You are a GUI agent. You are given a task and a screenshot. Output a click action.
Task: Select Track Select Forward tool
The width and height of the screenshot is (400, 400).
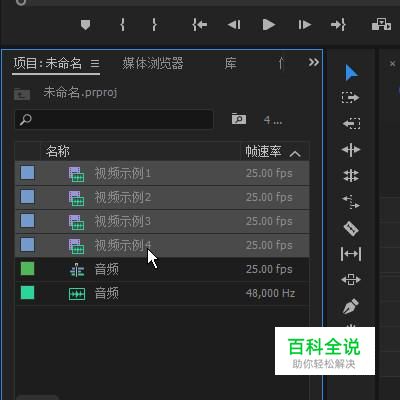coord(351,98)
